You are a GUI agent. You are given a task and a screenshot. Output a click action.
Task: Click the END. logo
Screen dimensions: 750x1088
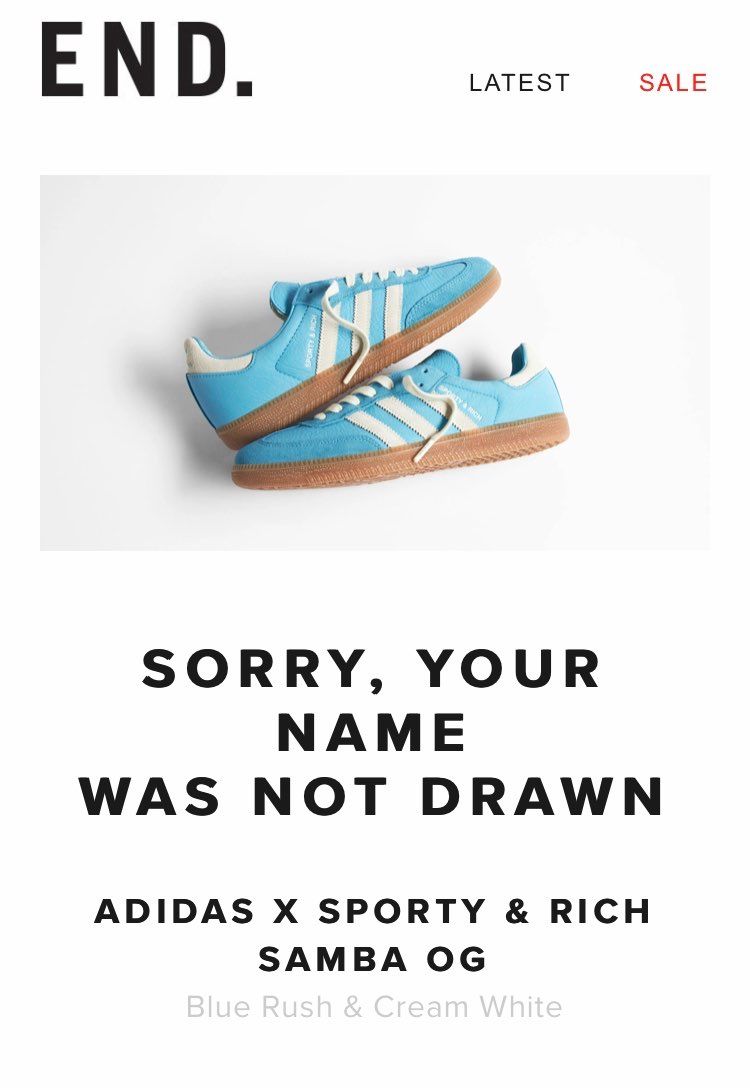[147, 59]
